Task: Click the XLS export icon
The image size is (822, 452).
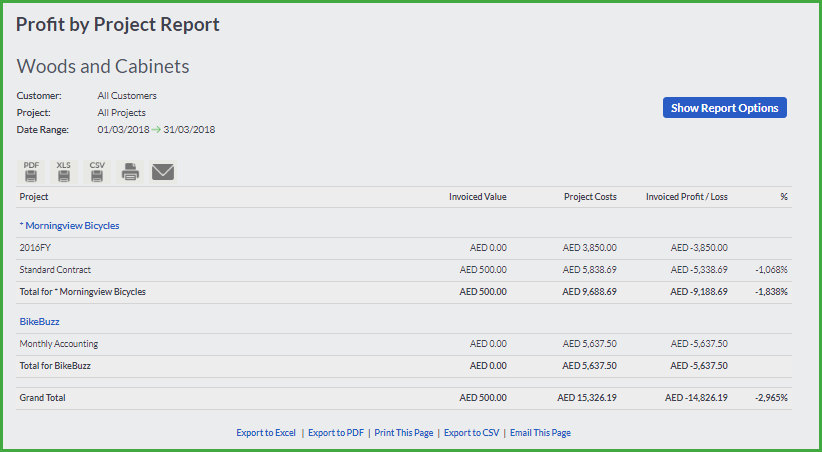Action: [x=64, y=172]
